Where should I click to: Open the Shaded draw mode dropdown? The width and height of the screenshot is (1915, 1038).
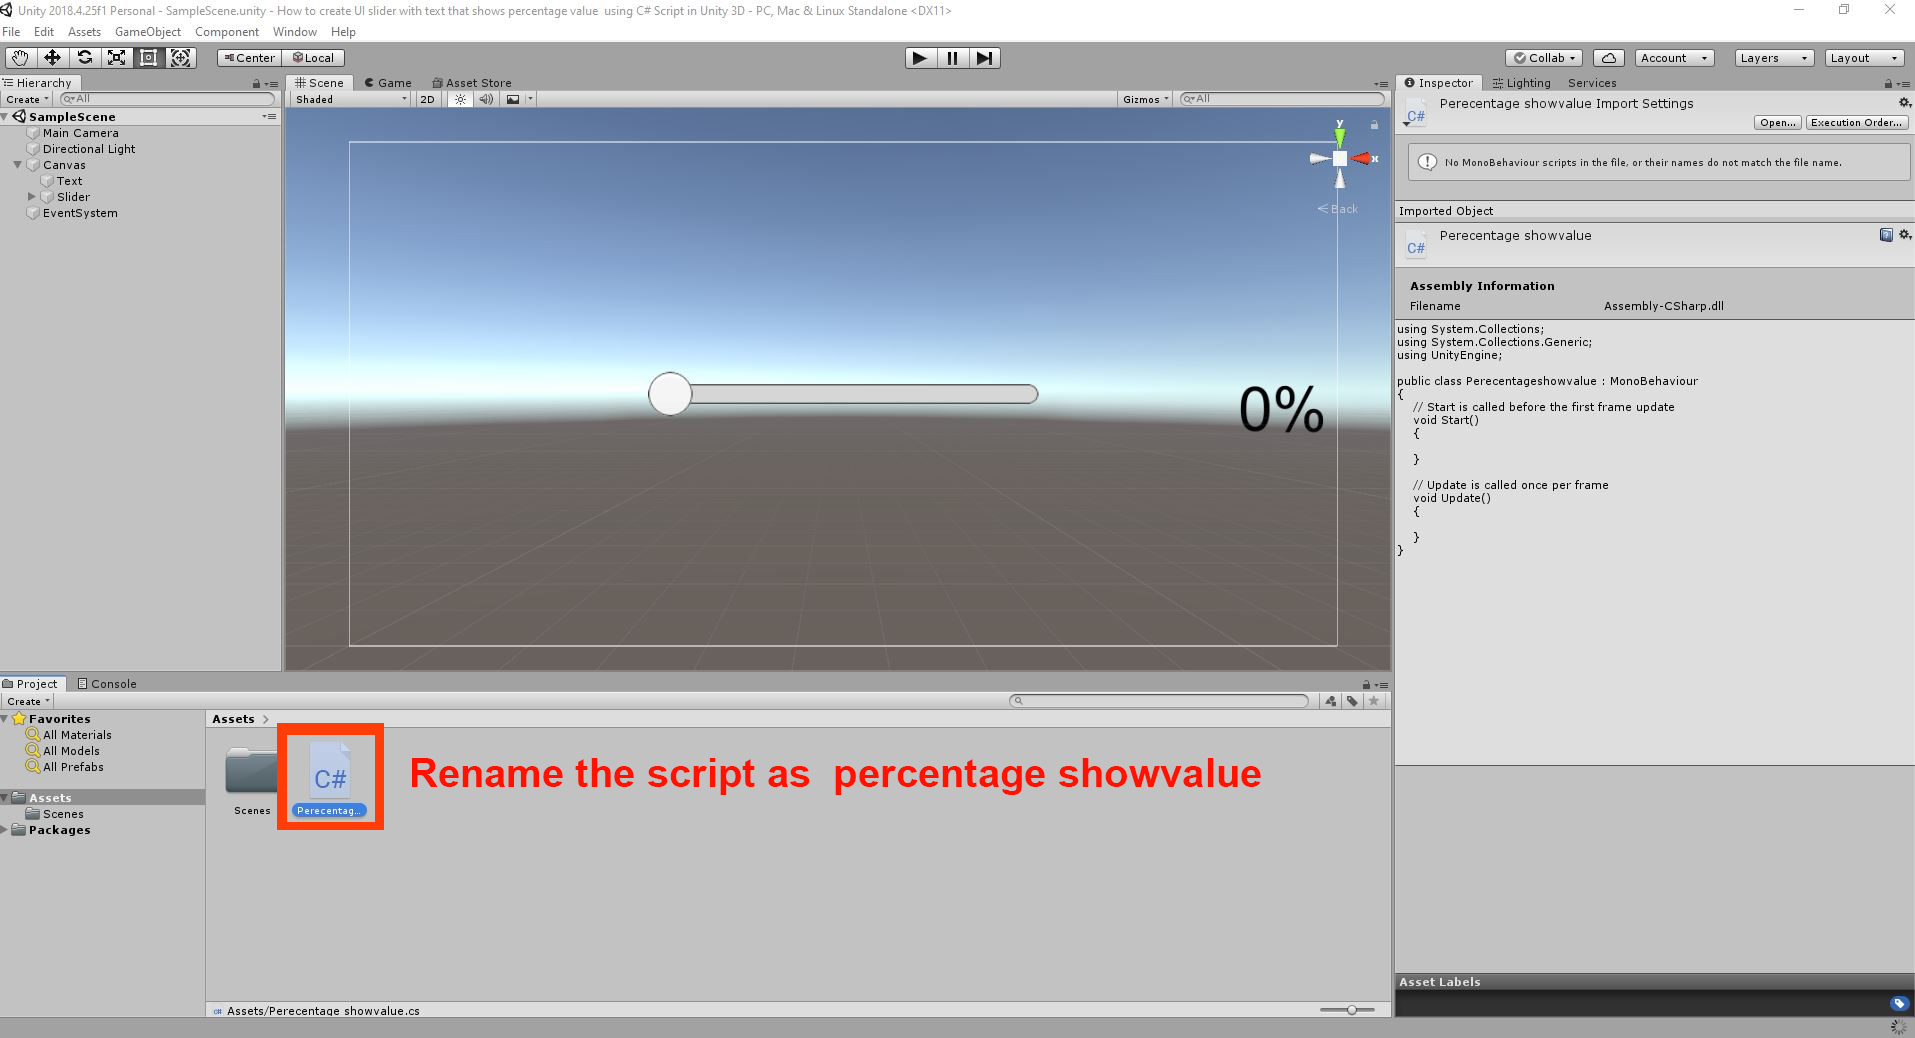pyautogui.click(x=347, y=99)
